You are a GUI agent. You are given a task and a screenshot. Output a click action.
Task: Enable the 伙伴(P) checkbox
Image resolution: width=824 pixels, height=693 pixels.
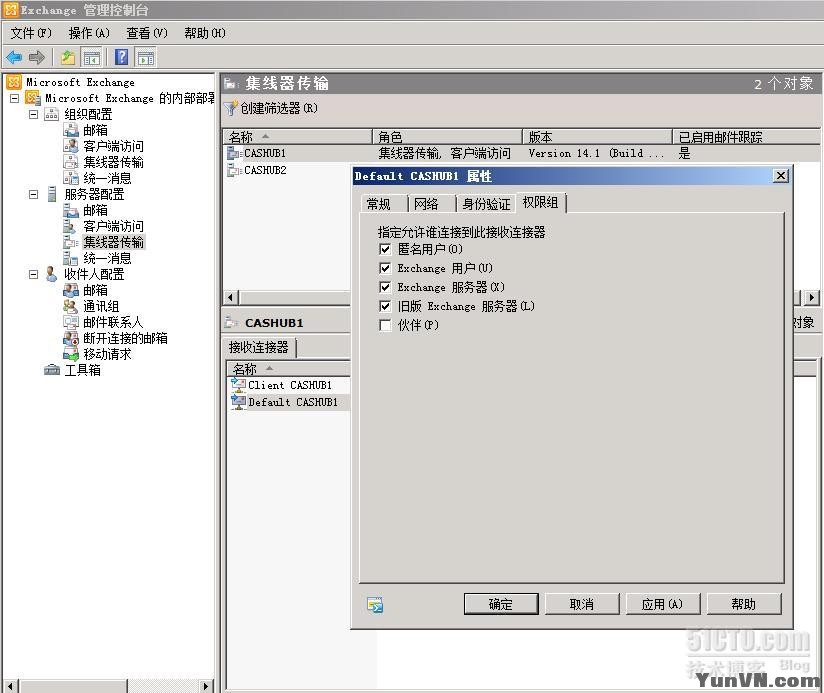click(385, 325)
